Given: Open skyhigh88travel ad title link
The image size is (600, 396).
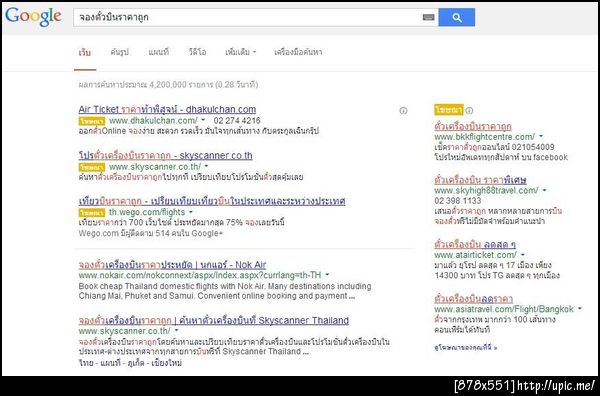Looking at the screenshot, I should (x=480, y=180).
